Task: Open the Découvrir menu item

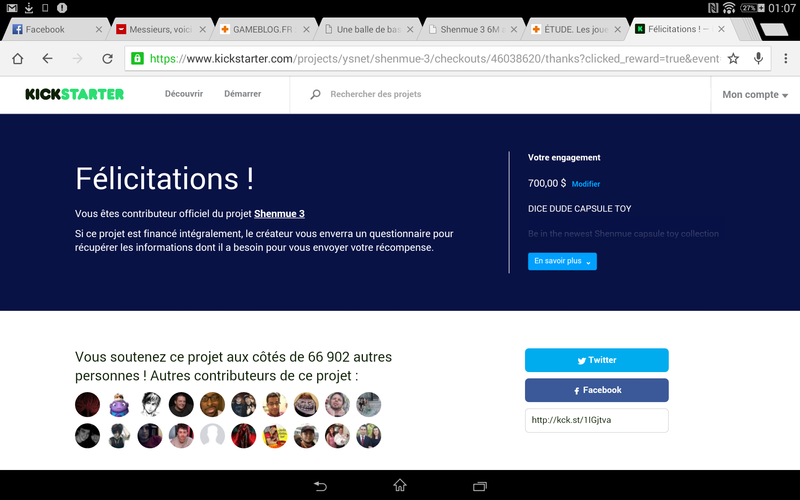Action: (x=184, y=94)
